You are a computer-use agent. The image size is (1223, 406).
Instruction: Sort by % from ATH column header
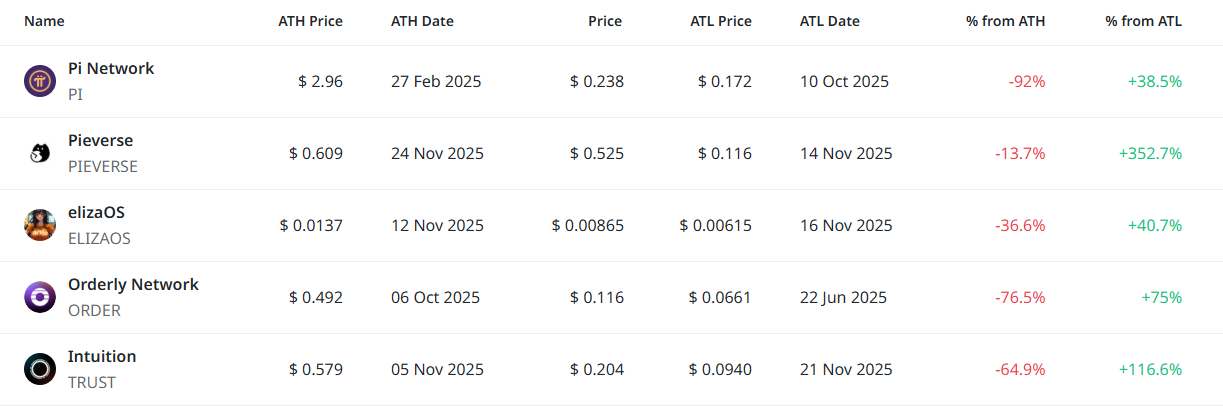(x=1005, y=21)
